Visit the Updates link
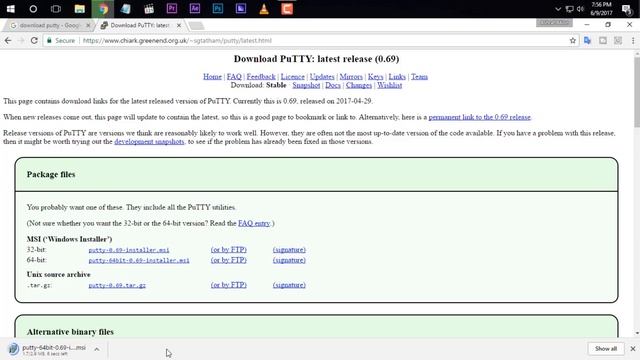Image resolution: width=640 pixels, height=360 pixels. click(x=322, y=77)
